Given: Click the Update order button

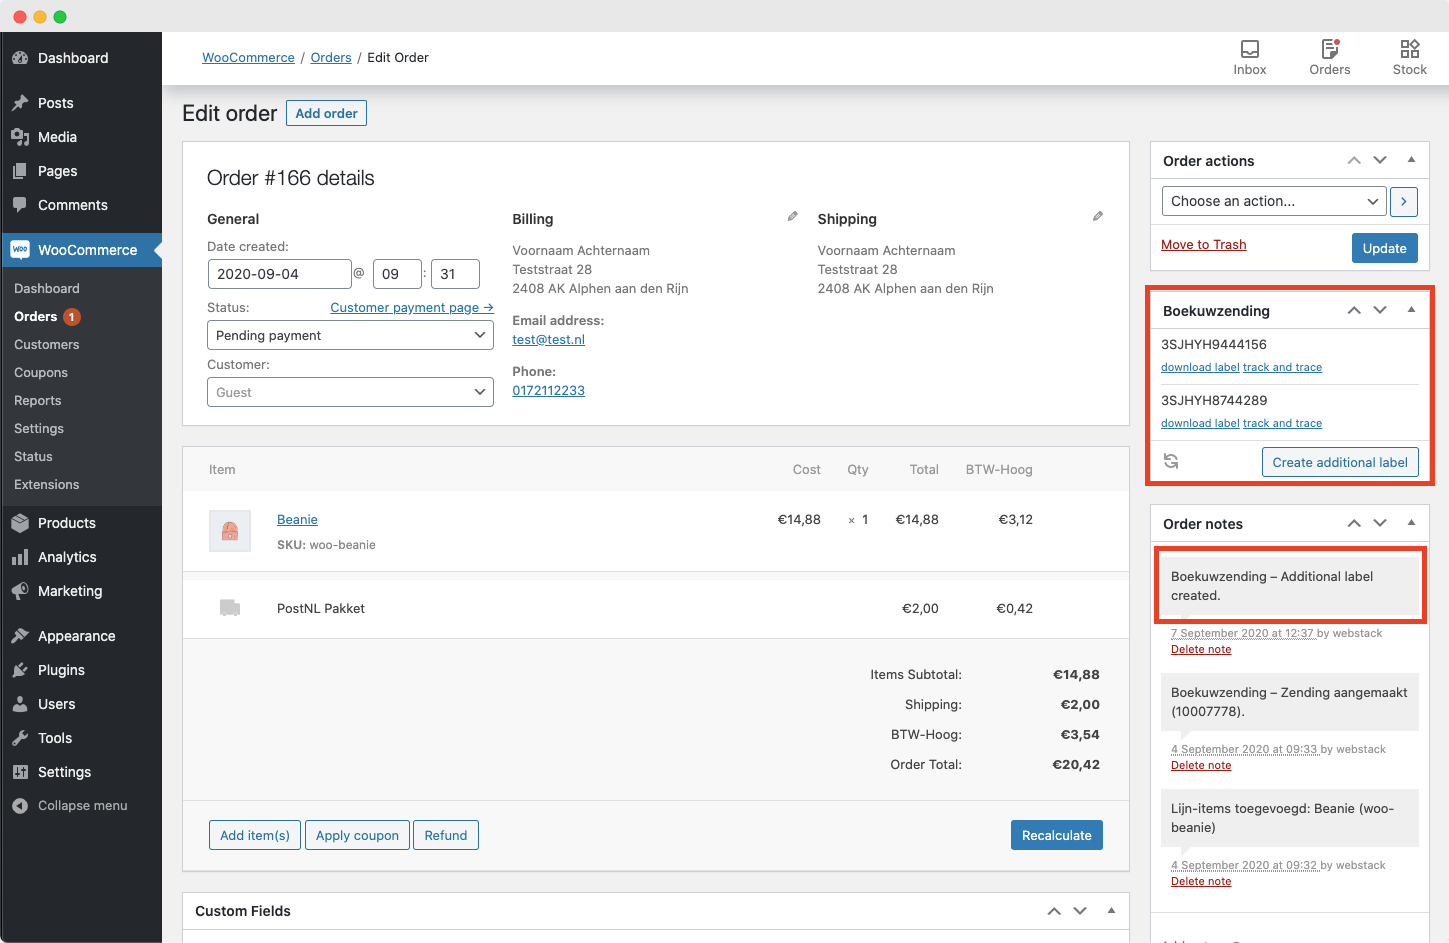Looking at the screenshot, I should [x=1384, y=248].
